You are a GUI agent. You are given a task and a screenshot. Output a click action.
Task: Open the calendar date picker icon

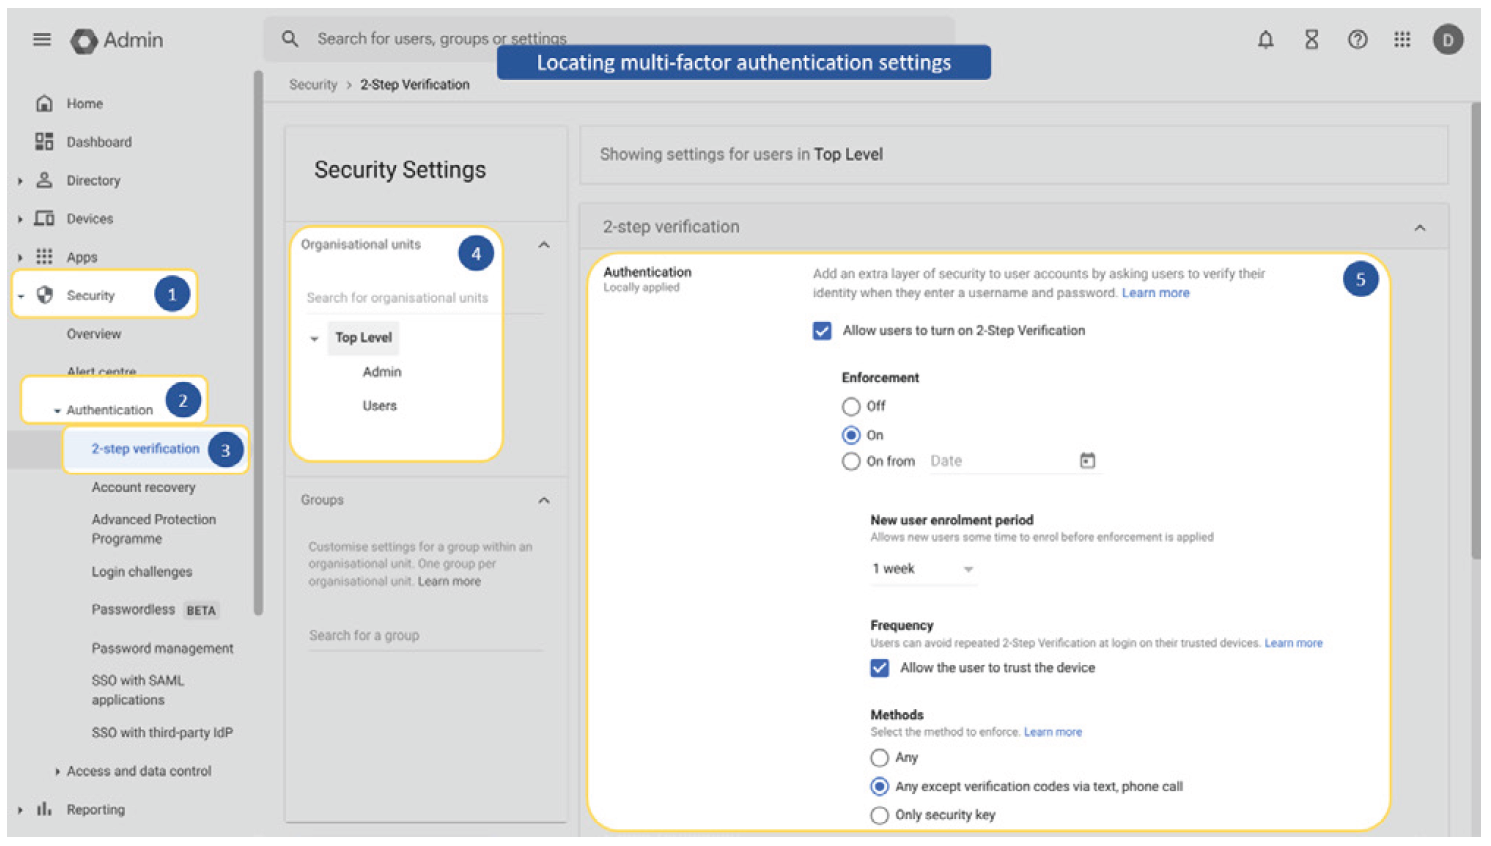pos(1088,460)
